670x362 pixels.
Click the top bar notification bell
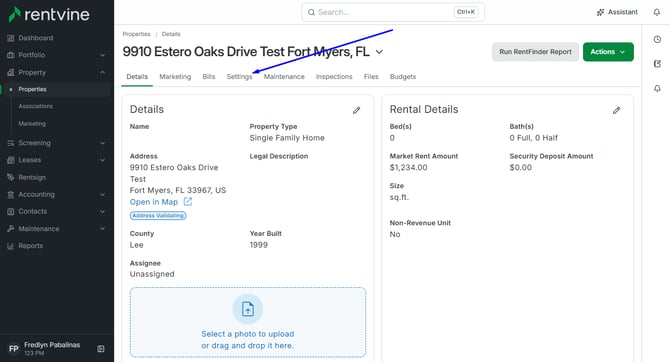tap(657, 12)
